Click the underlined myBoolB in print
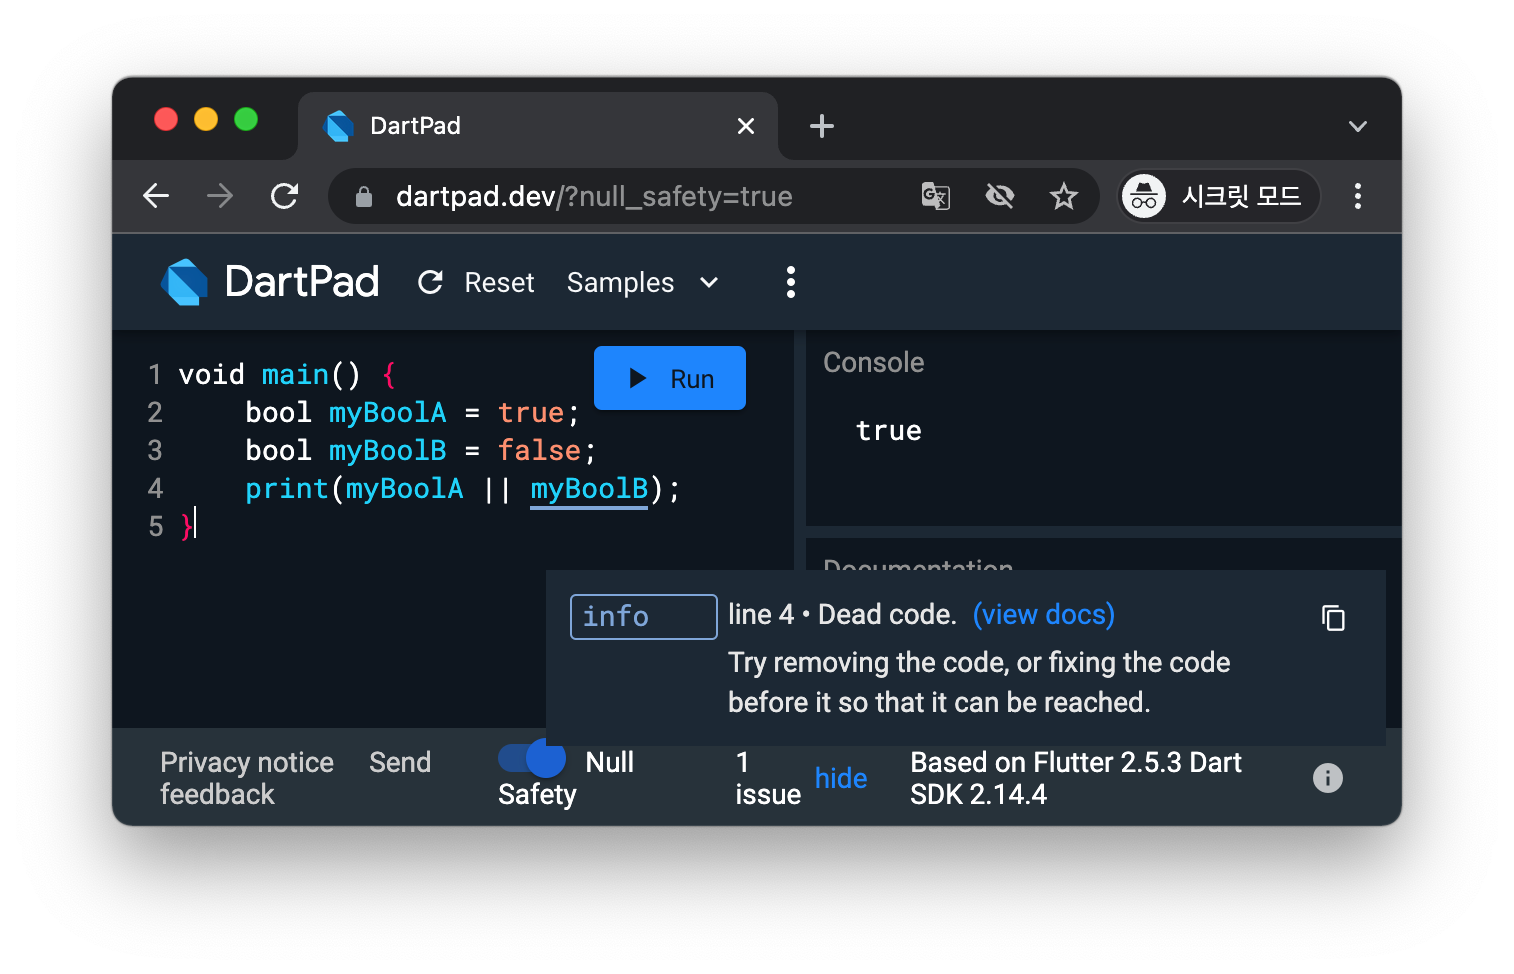The height and width of the screenshot is (974, 1514). 589,489
